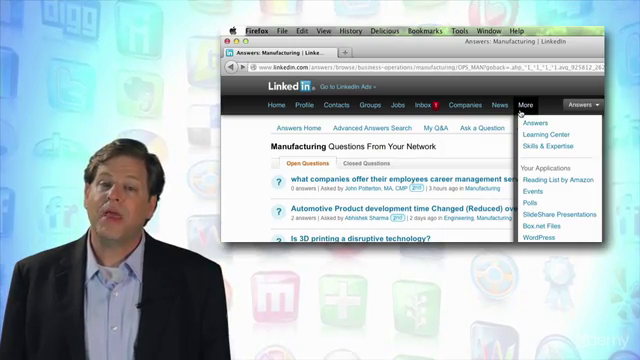This screenshot has width=640, height=360.
Task: Open My Q&A link
Action: point(436,128)
